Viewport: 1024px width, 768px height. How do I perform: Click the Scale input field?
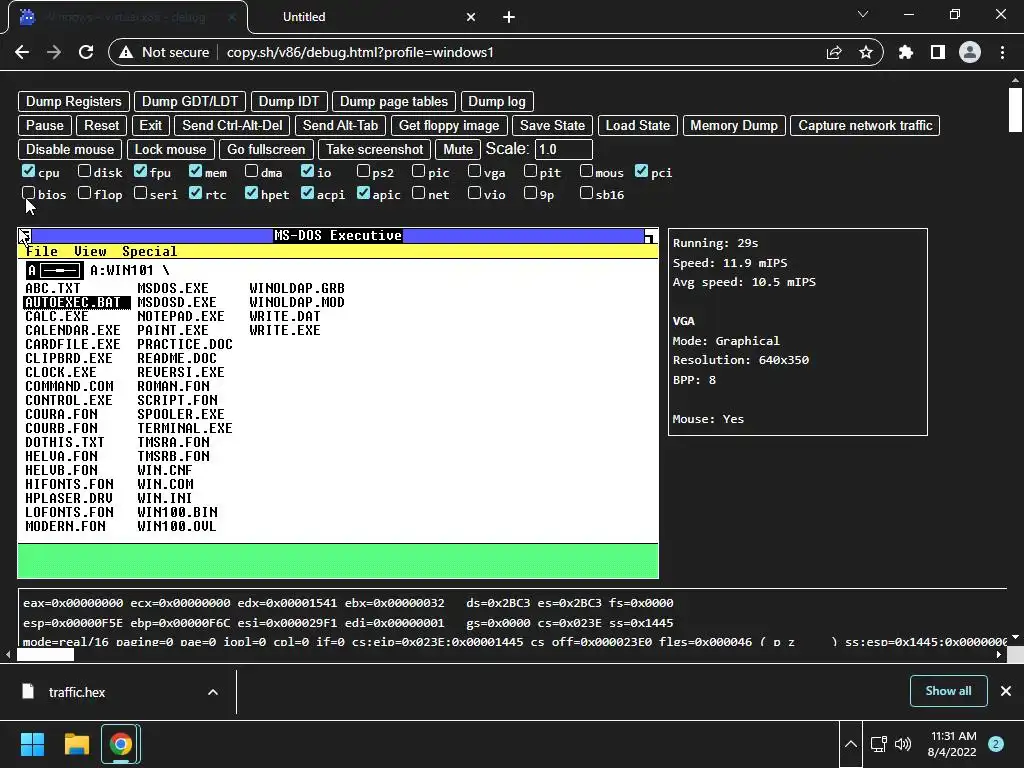(564, 150)
